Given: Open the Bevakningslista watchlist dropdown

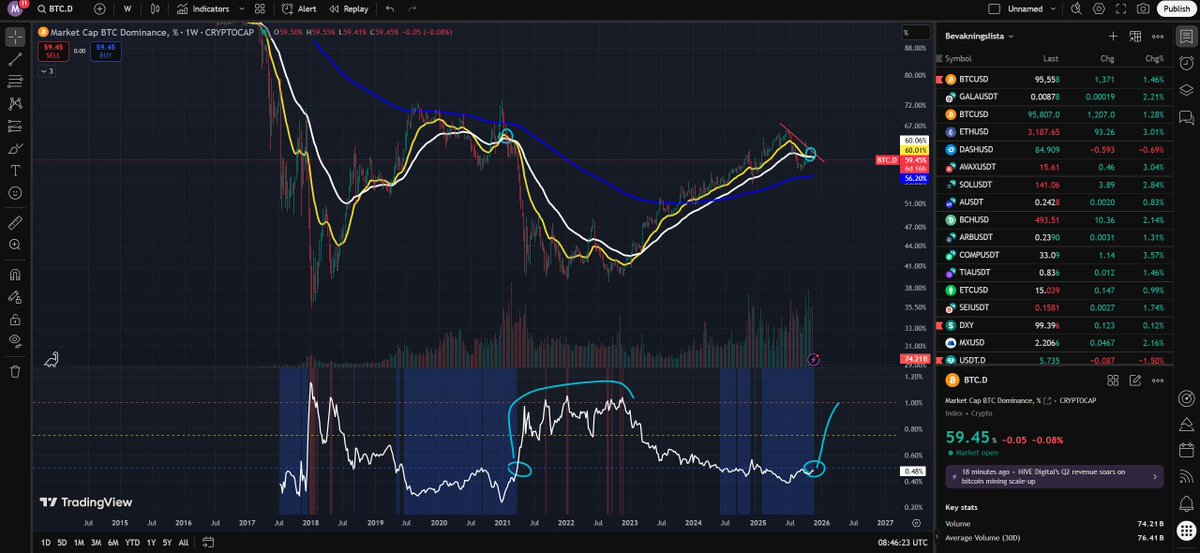Looking at the screenshot, I should tap(980, 36).
